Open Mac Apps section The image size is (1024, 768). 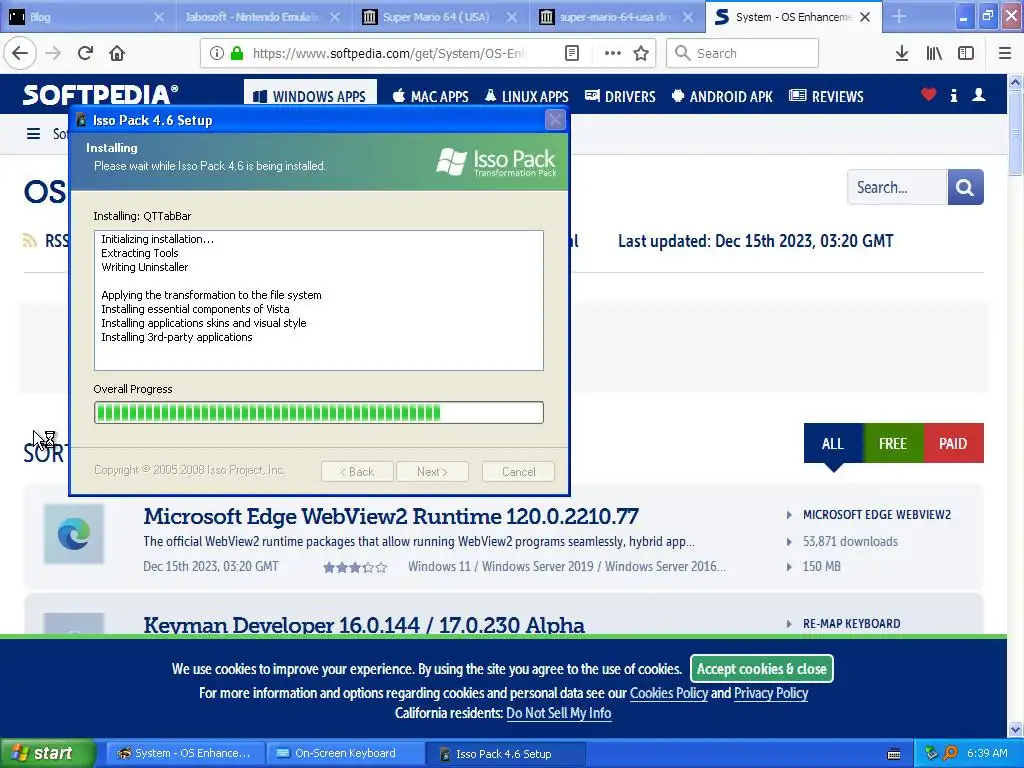[x=430, y=96]
